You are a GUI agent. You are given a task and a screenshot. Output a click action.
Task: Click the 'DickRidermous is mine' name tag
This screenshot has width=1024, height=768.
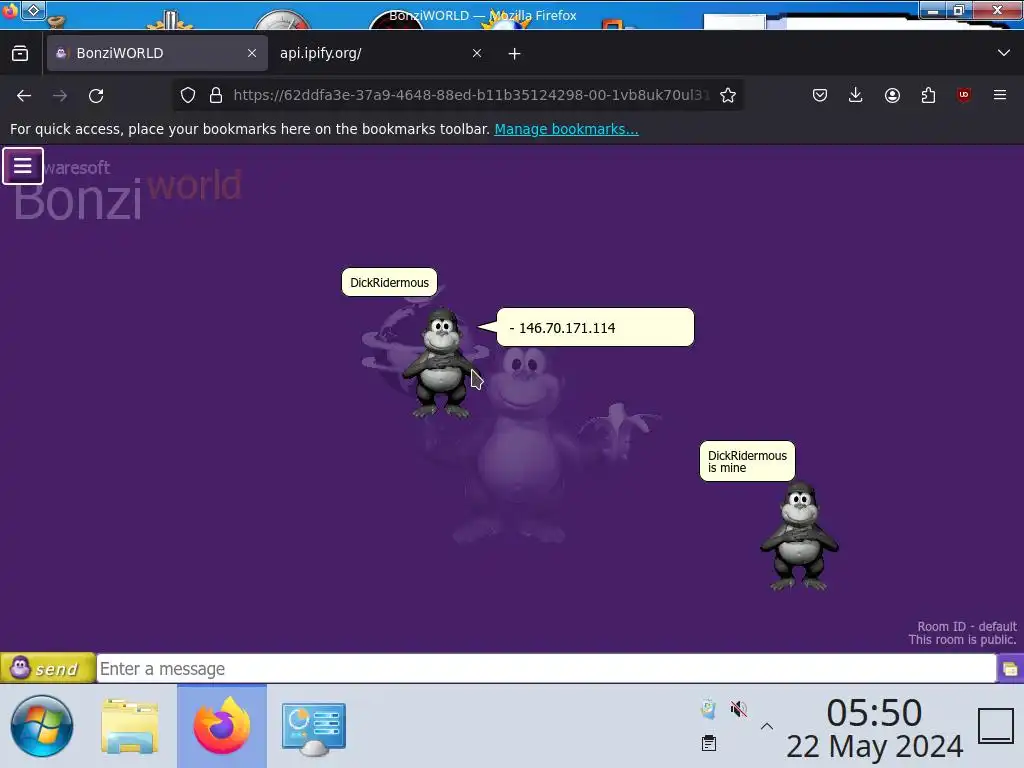747,461
